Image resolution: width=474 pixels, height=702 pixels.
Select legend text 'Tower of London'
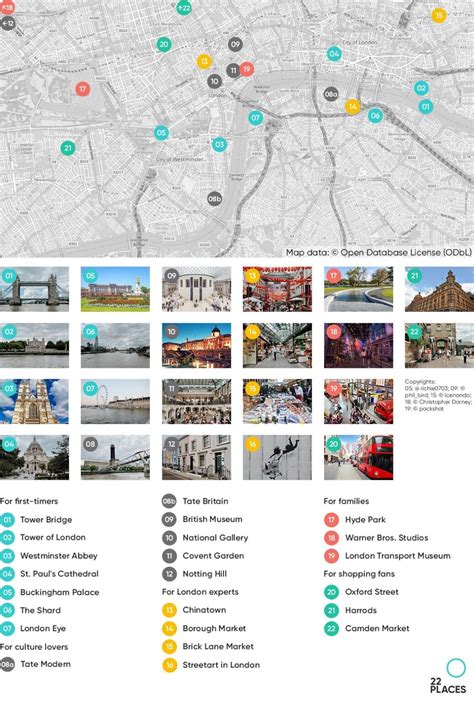point(53,537)
